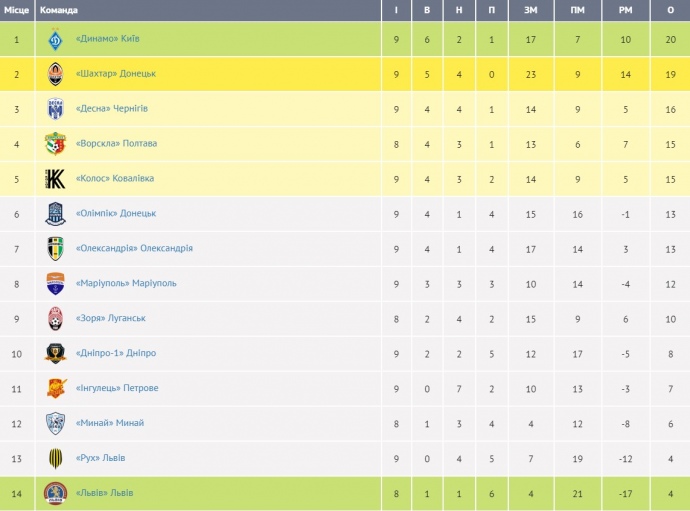This screenshot has width=690, height=511.
Task: Click the Vorskla Poltava club crest
Action: pyautogui.click(x=56, y=144)
